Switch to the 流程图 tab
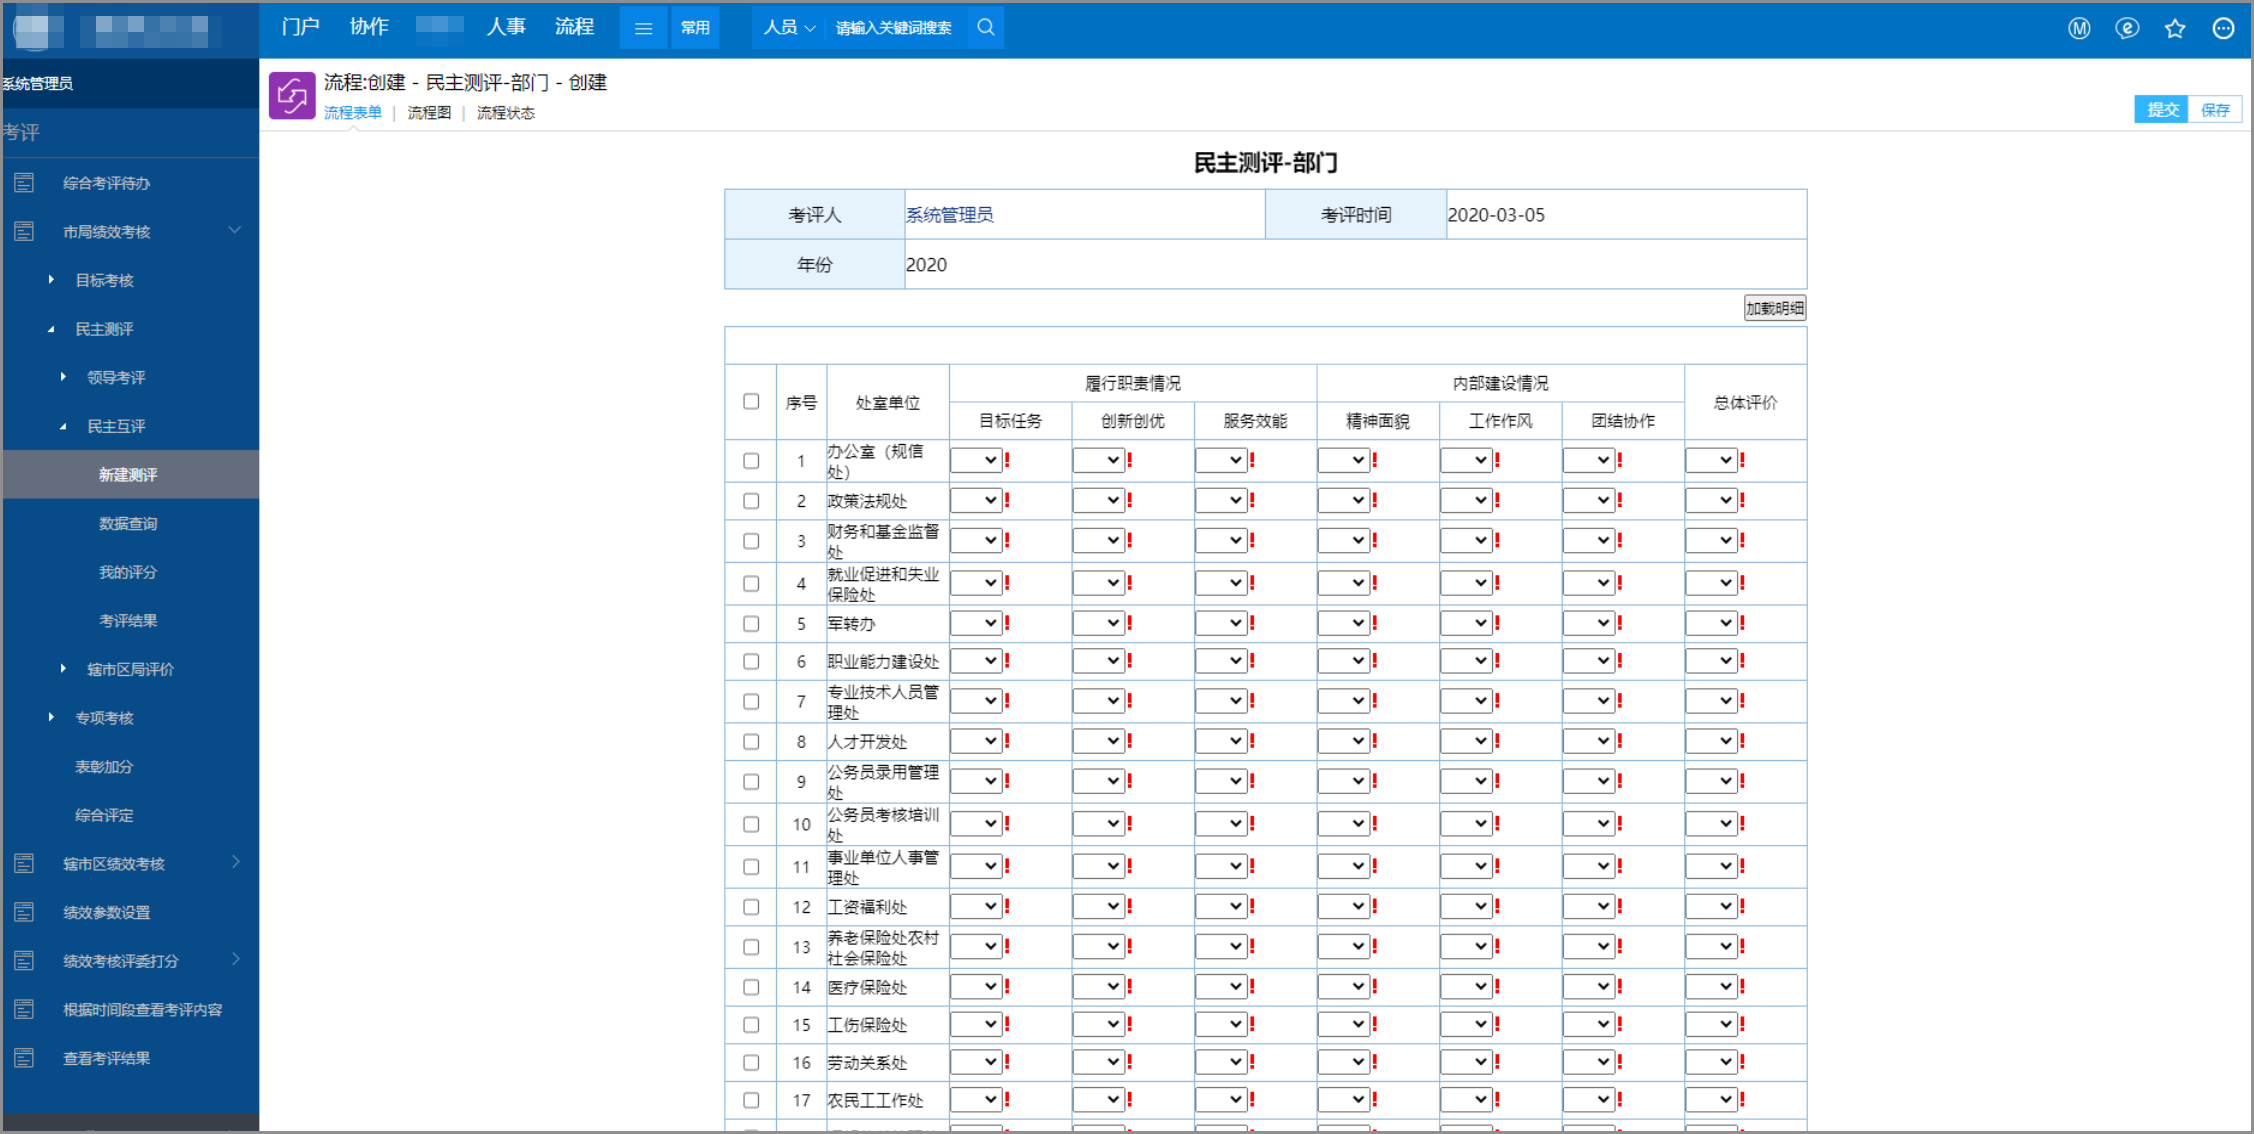This screenshot has width=2254, height=1134. click(429, 113)
